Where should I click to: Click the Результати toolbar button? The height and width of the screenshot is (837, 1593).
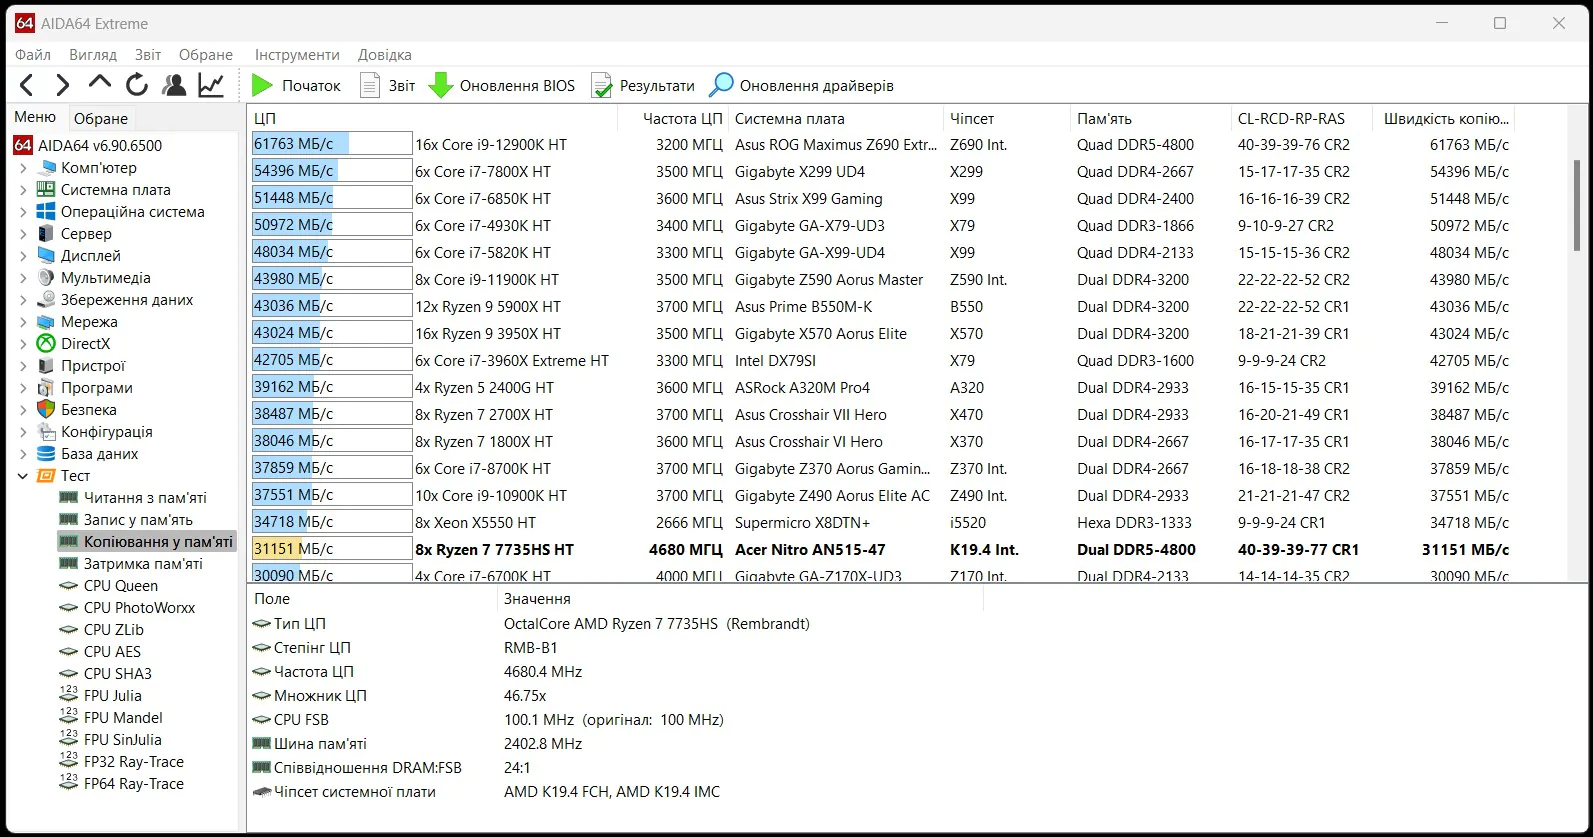[643, 86]
